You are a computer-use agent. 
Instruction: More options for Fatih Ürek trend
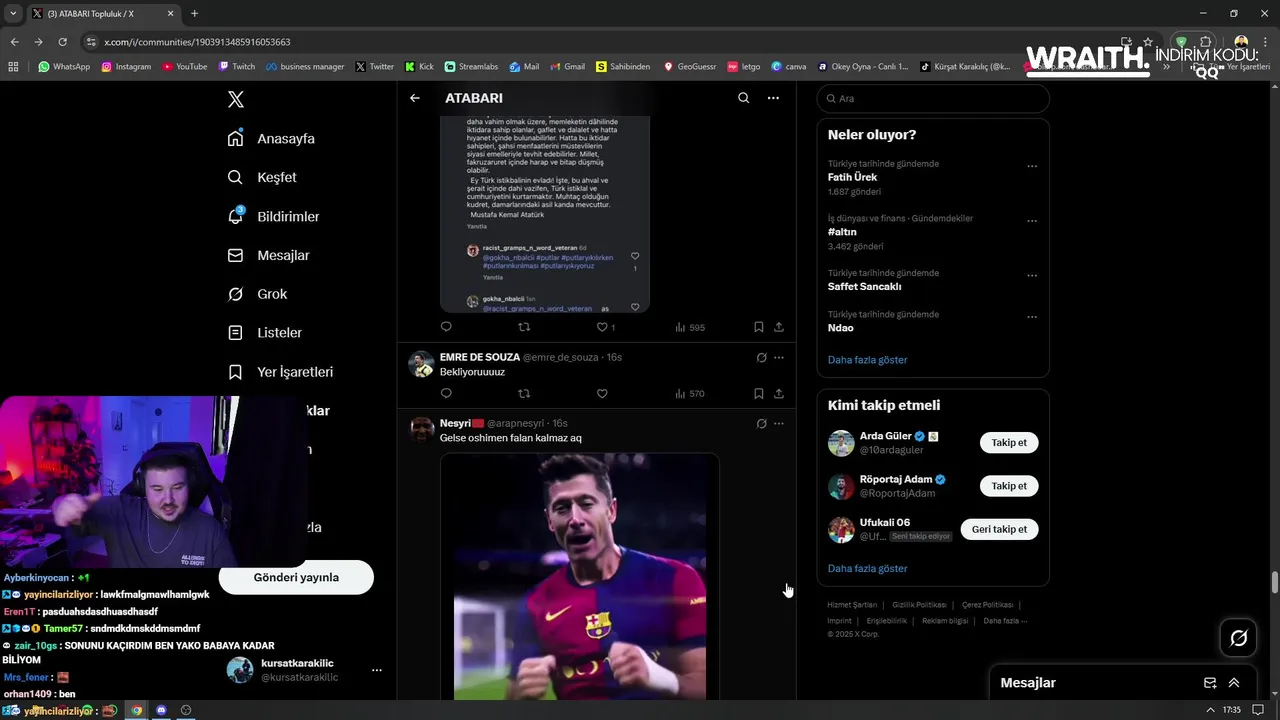tap(1032, 166)
